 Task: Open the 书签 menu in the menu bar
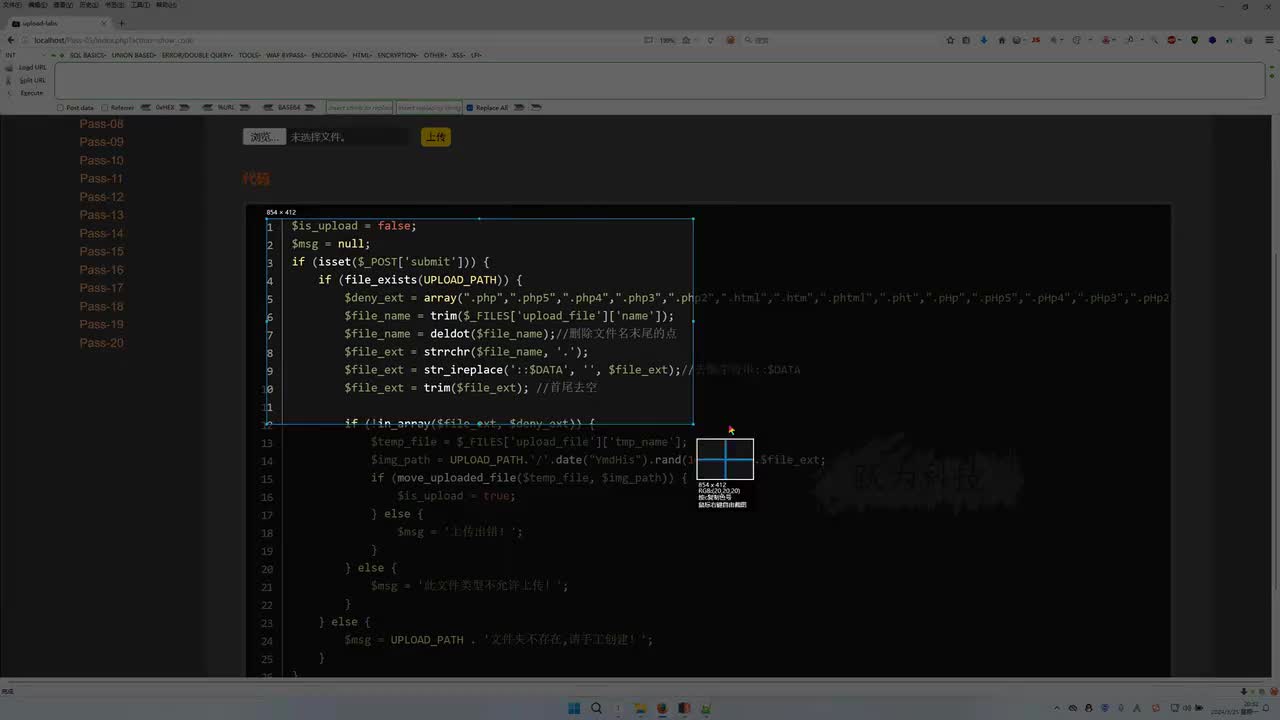(x=115, y=5)
